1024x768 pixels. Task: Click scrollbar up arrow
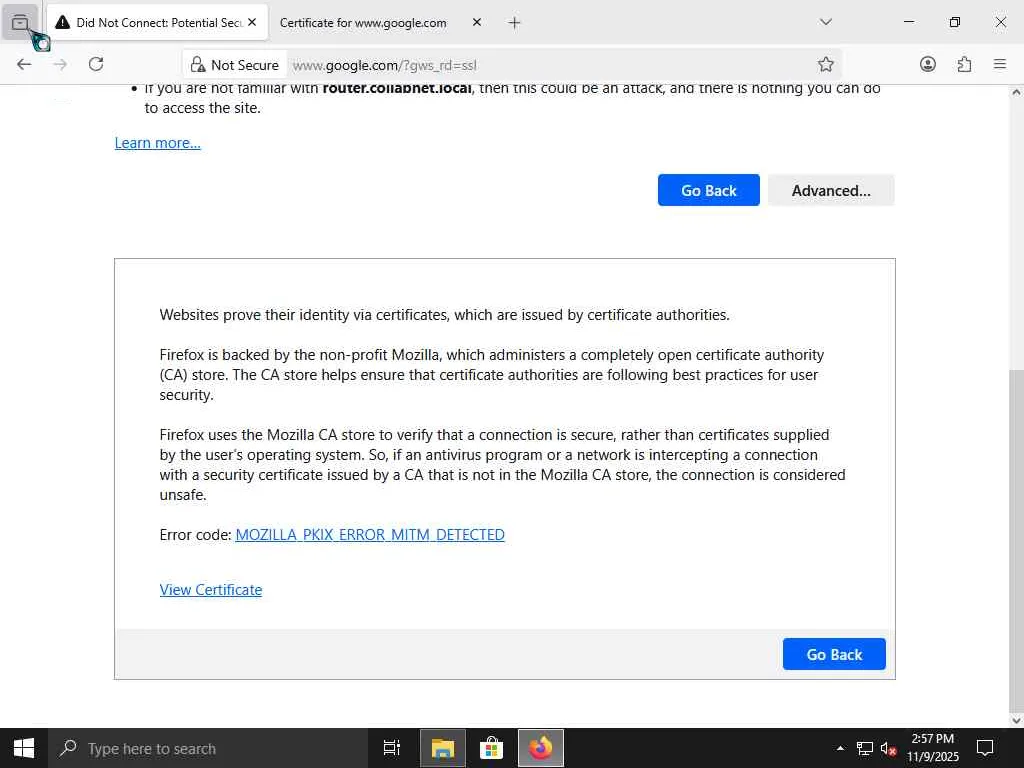(1016, 92)
